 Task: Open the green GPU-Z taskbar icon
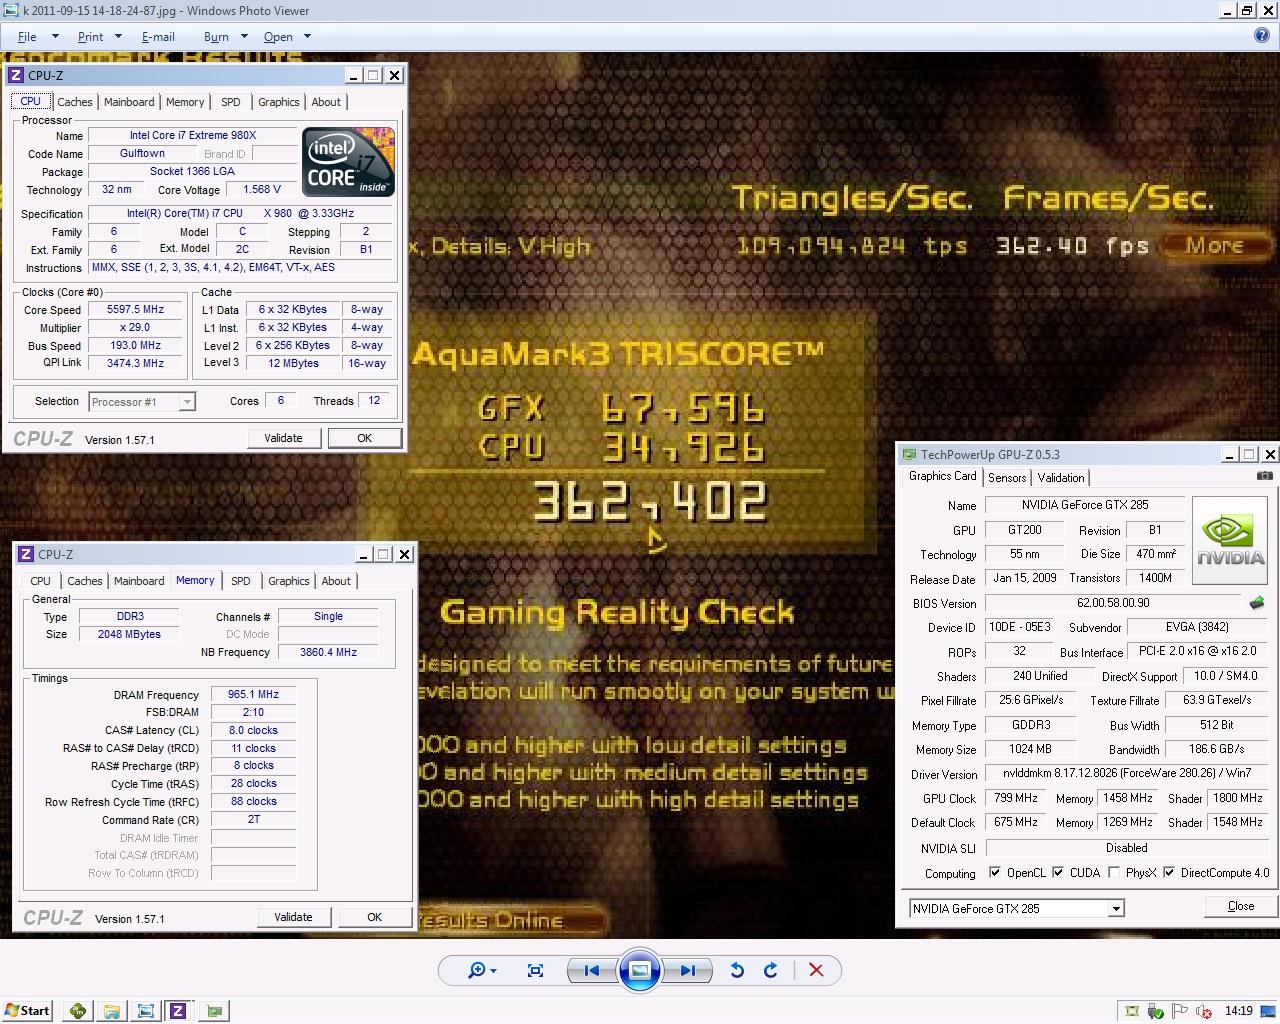pyautogui.click(x=214, y=1011)
